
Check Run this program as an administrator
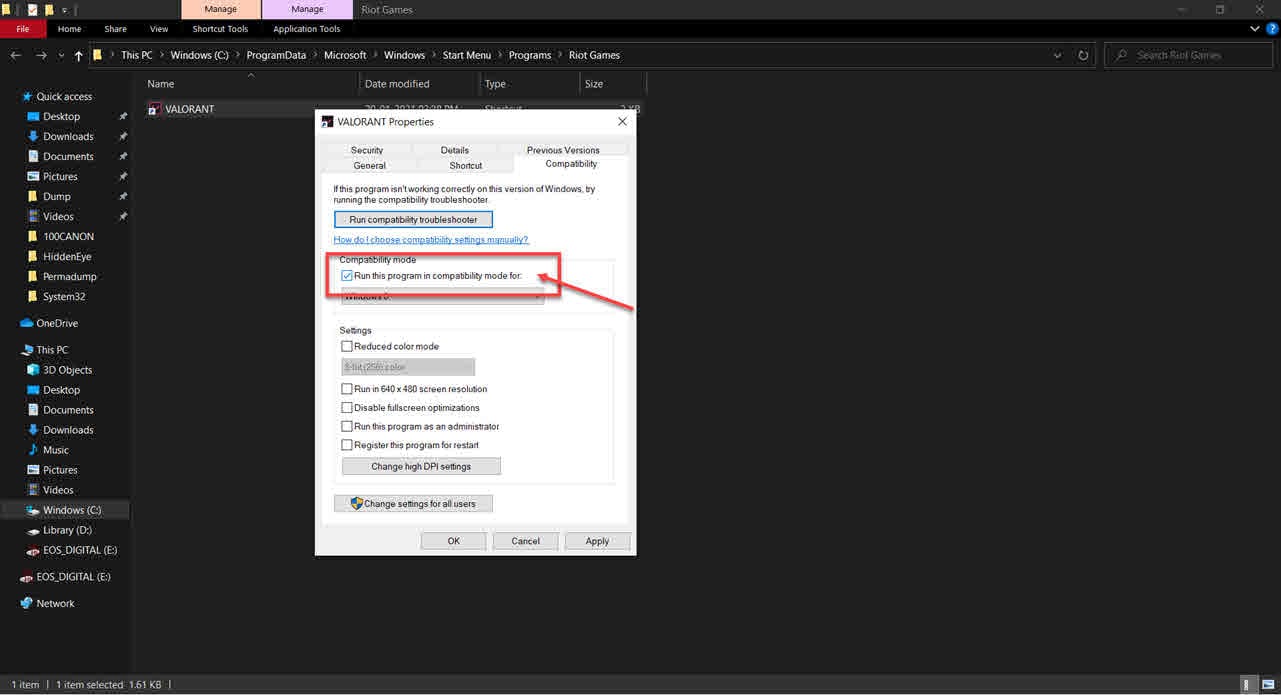pos(347,427)
